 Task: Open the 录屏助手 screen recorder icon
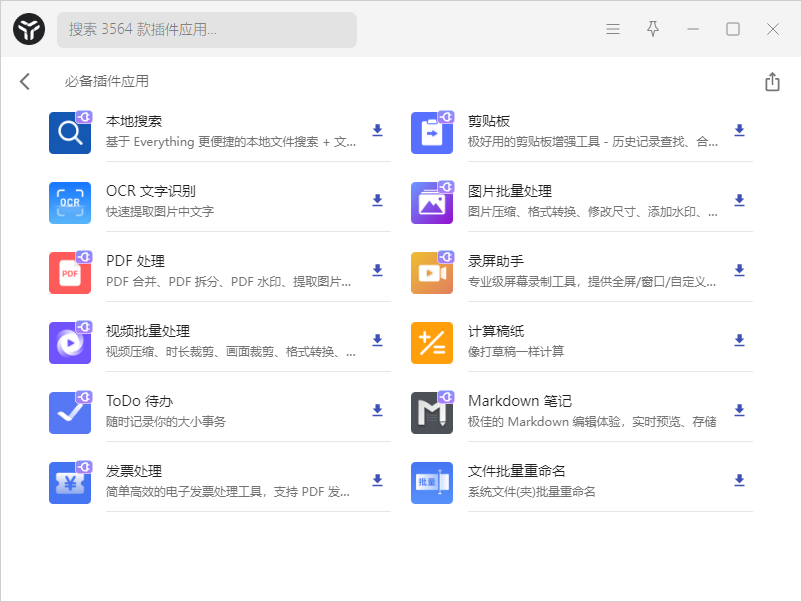point(431,271)
